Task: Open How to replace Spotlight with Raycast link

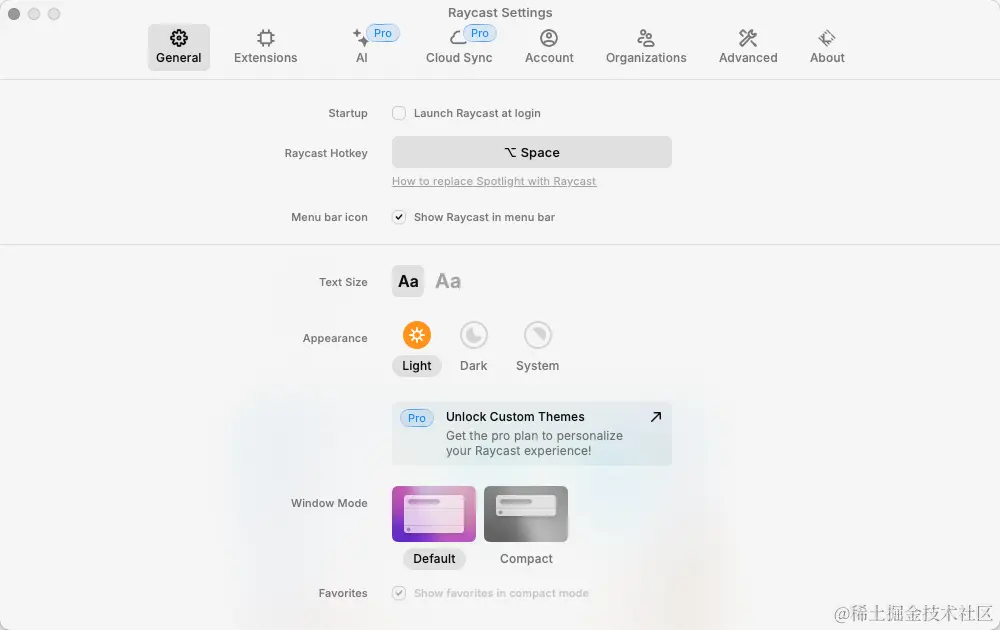Action: (x=494, y=181)
